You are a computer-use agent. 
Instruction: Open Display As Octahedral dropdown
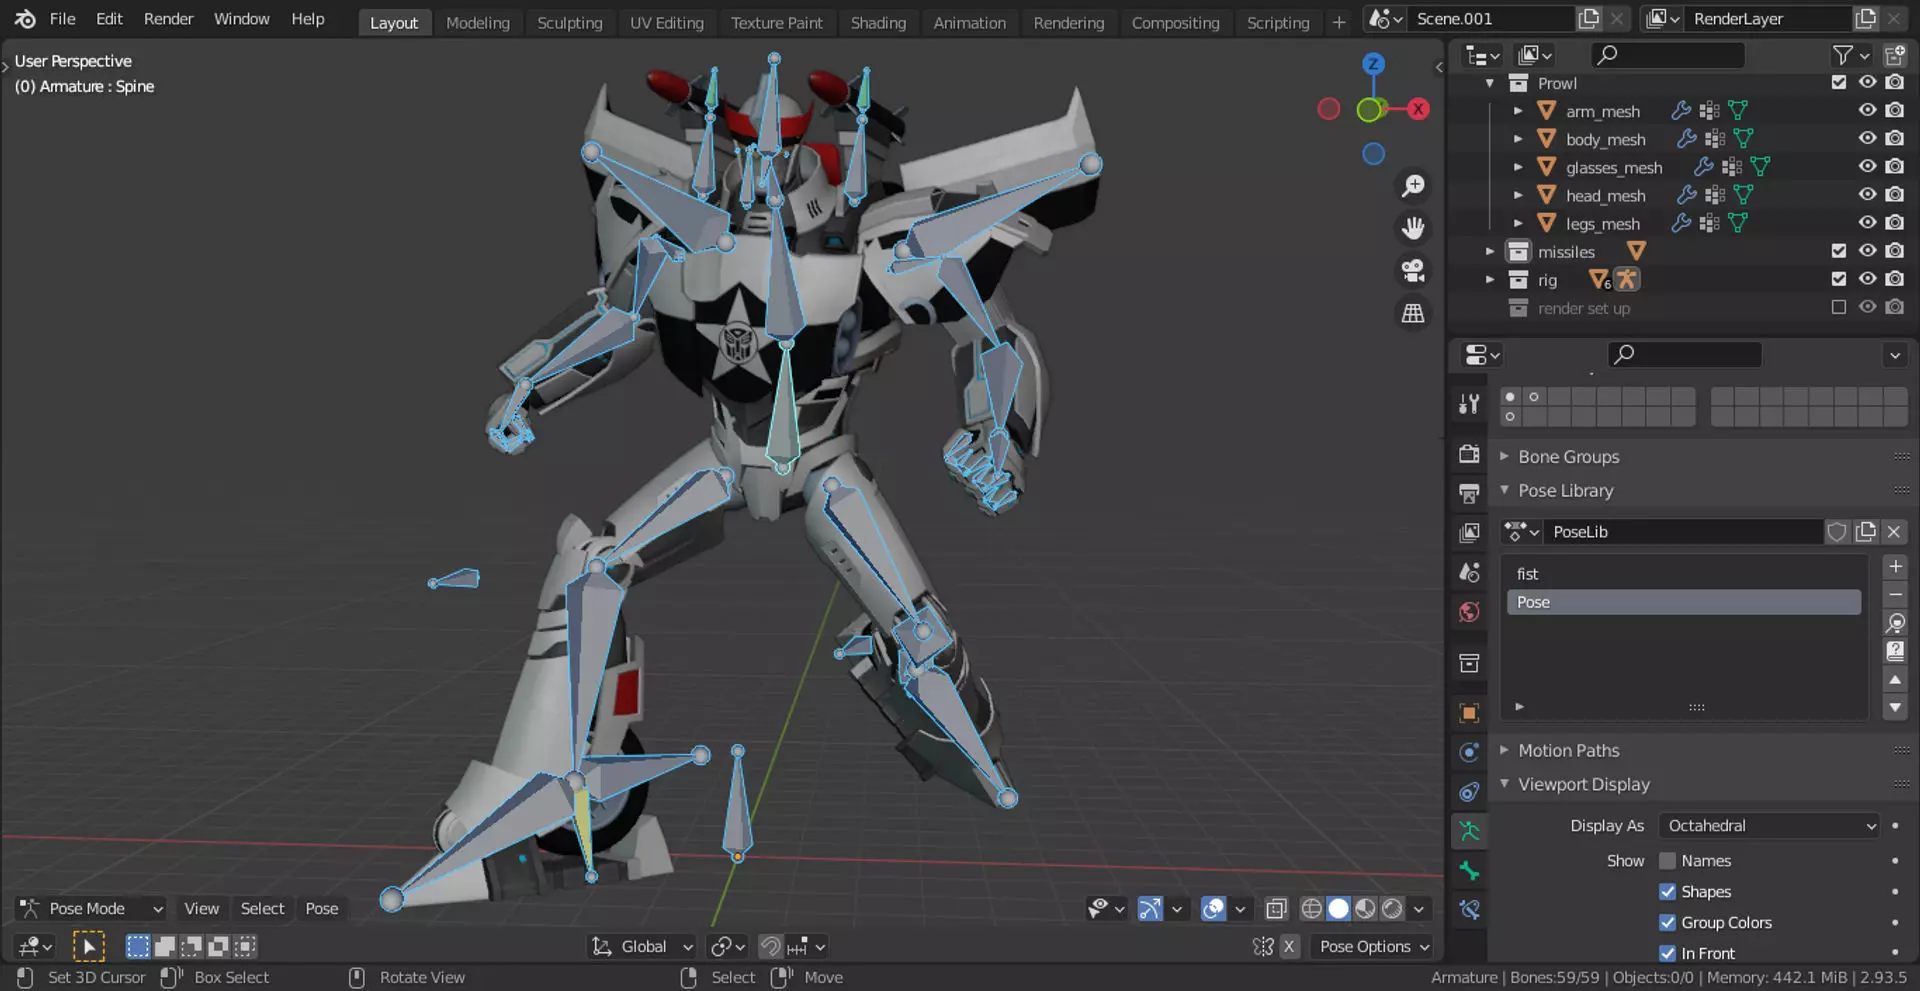(x=1771, y=826)
